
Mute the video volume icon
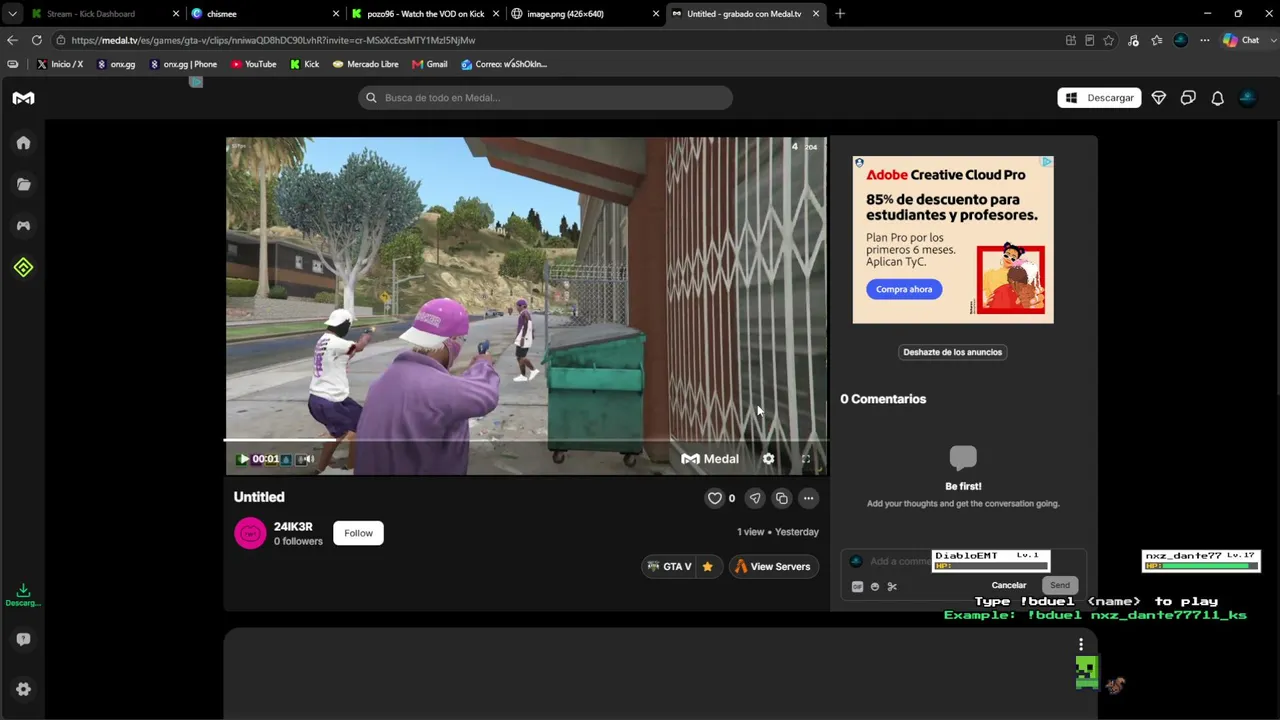[307, 459]
